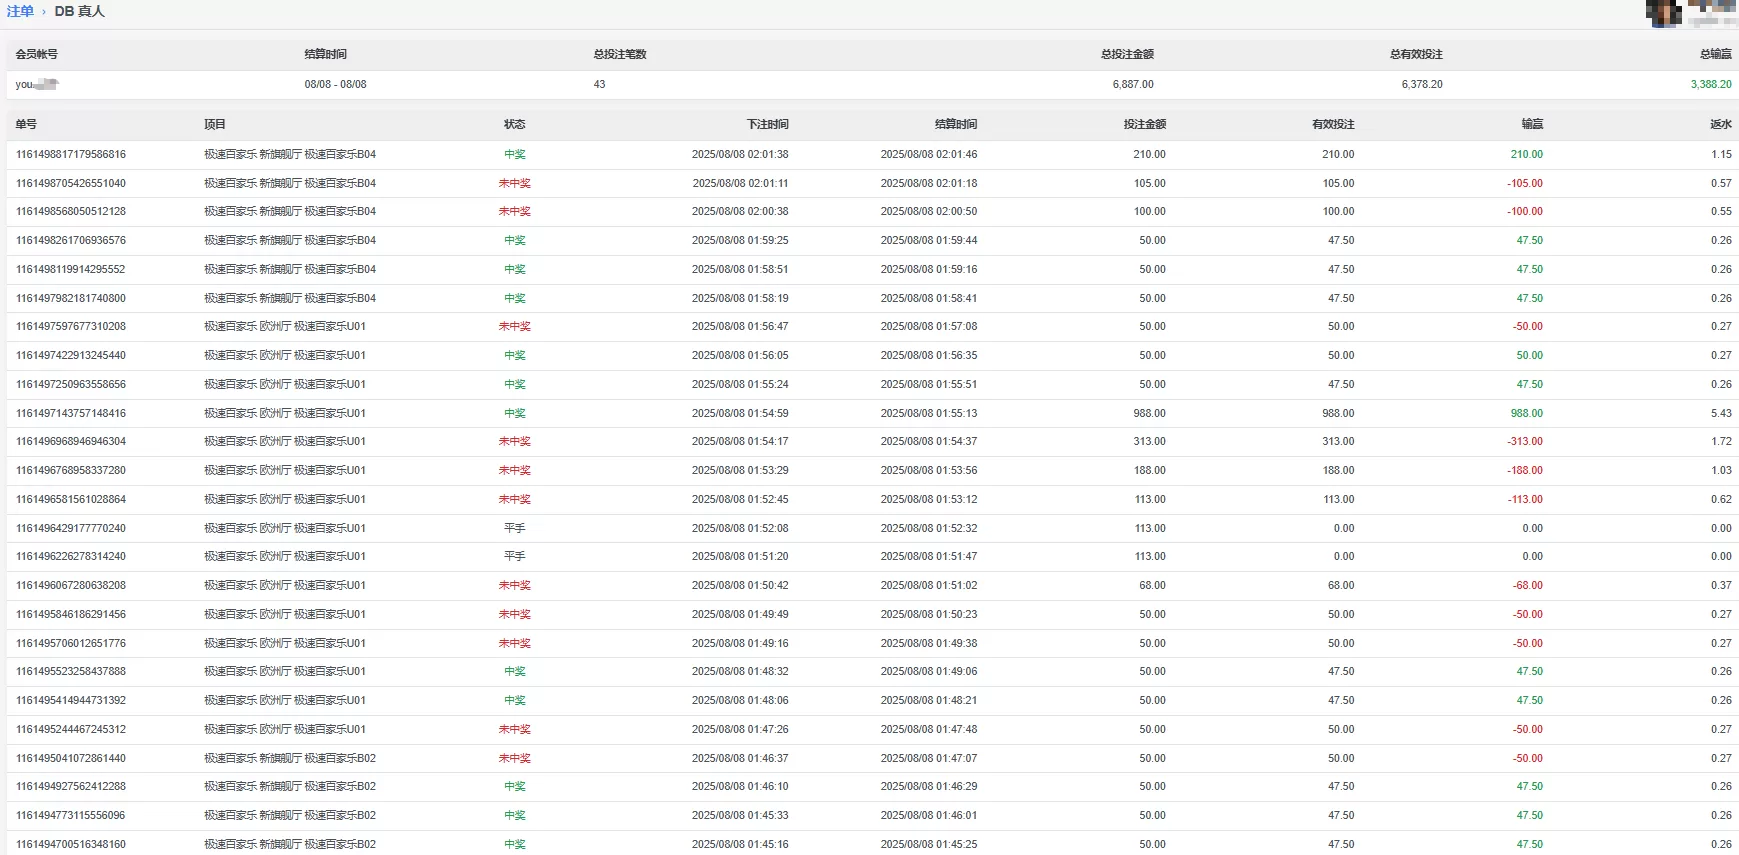The height and width of the screenshot is (855, 1739).
Task: Select the member account cell starting with 'you'
Action: [37, 84]
